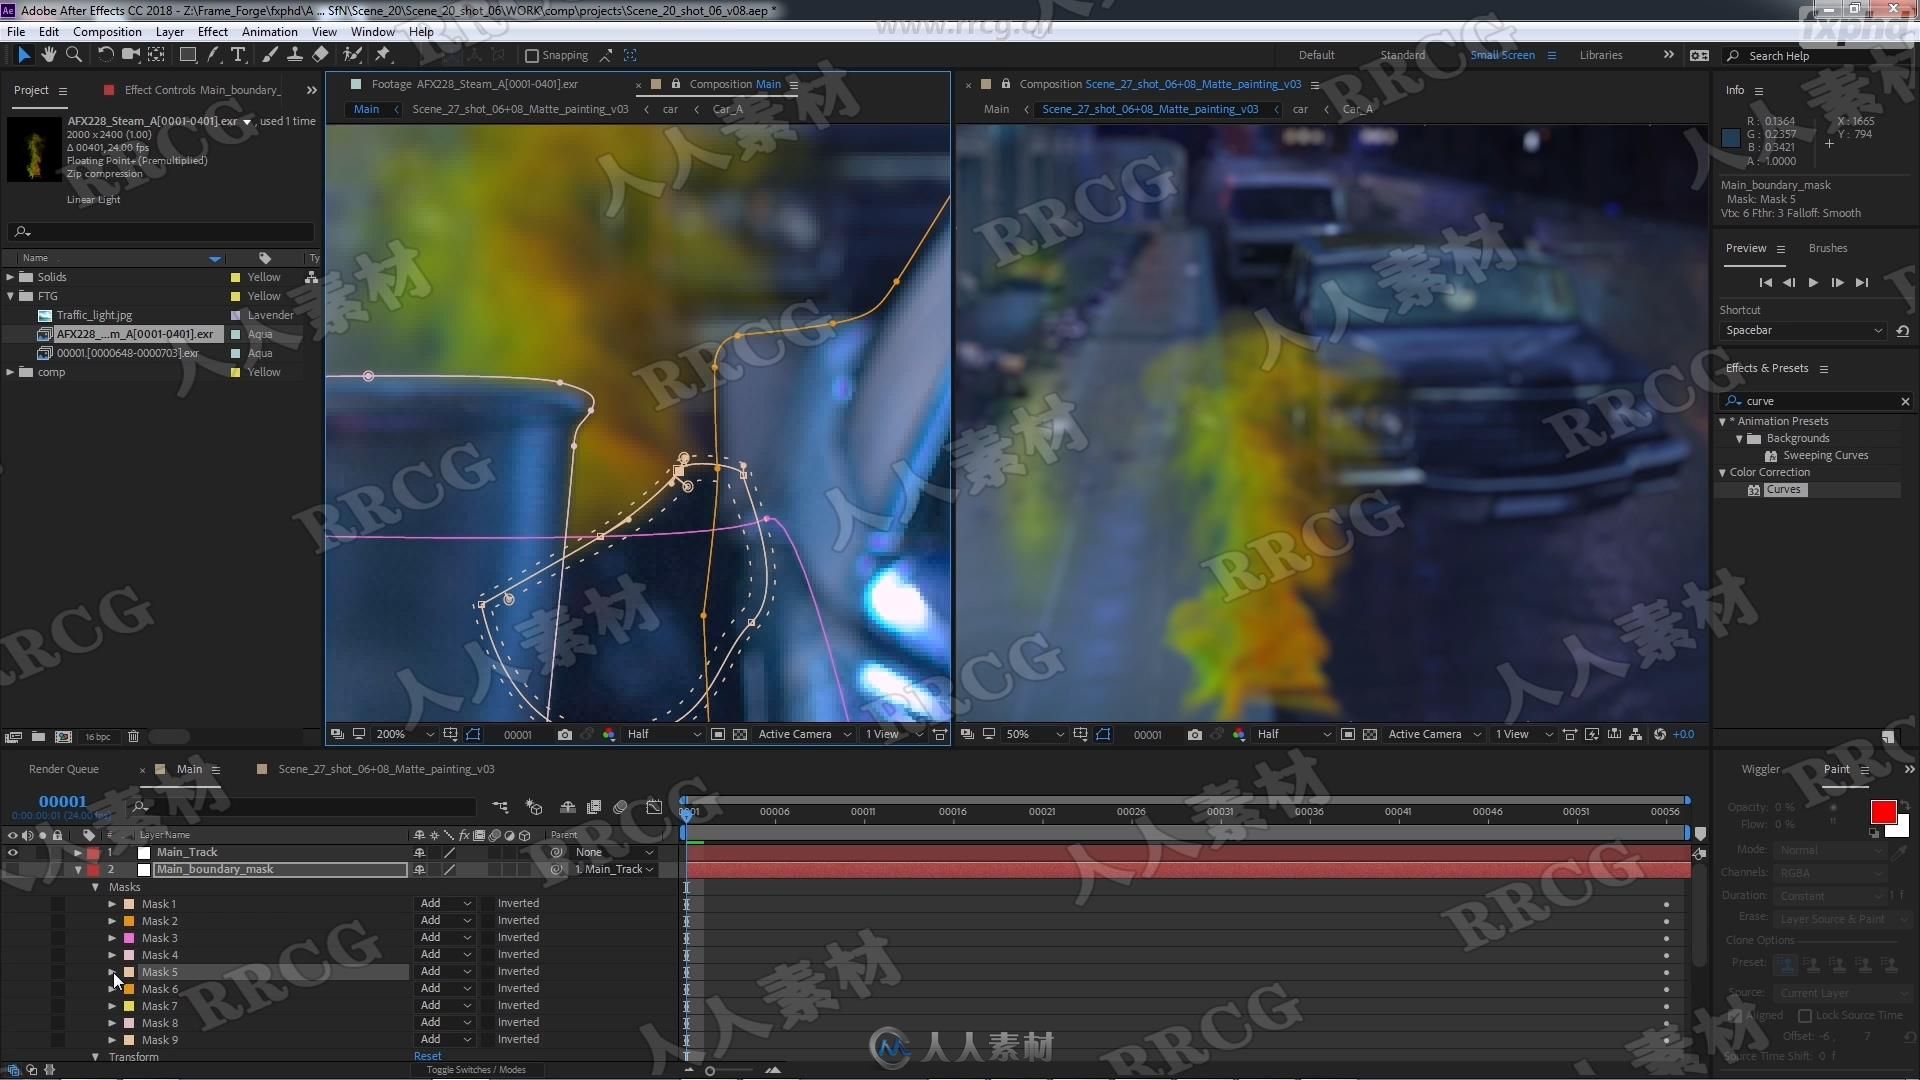
Task: Create new folder in Project panel
Action: point(38,737)
